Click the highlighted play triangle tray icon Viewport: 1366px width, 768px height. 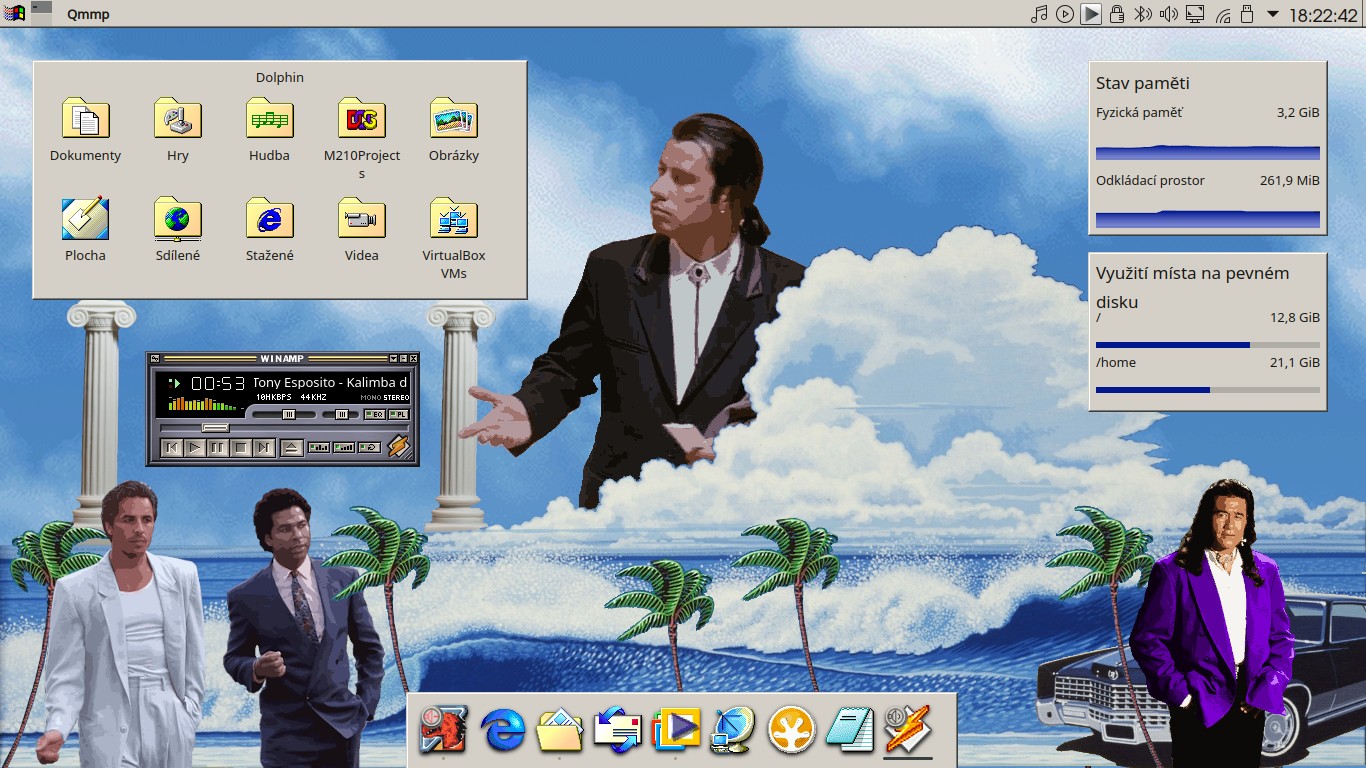[1091, 14]
